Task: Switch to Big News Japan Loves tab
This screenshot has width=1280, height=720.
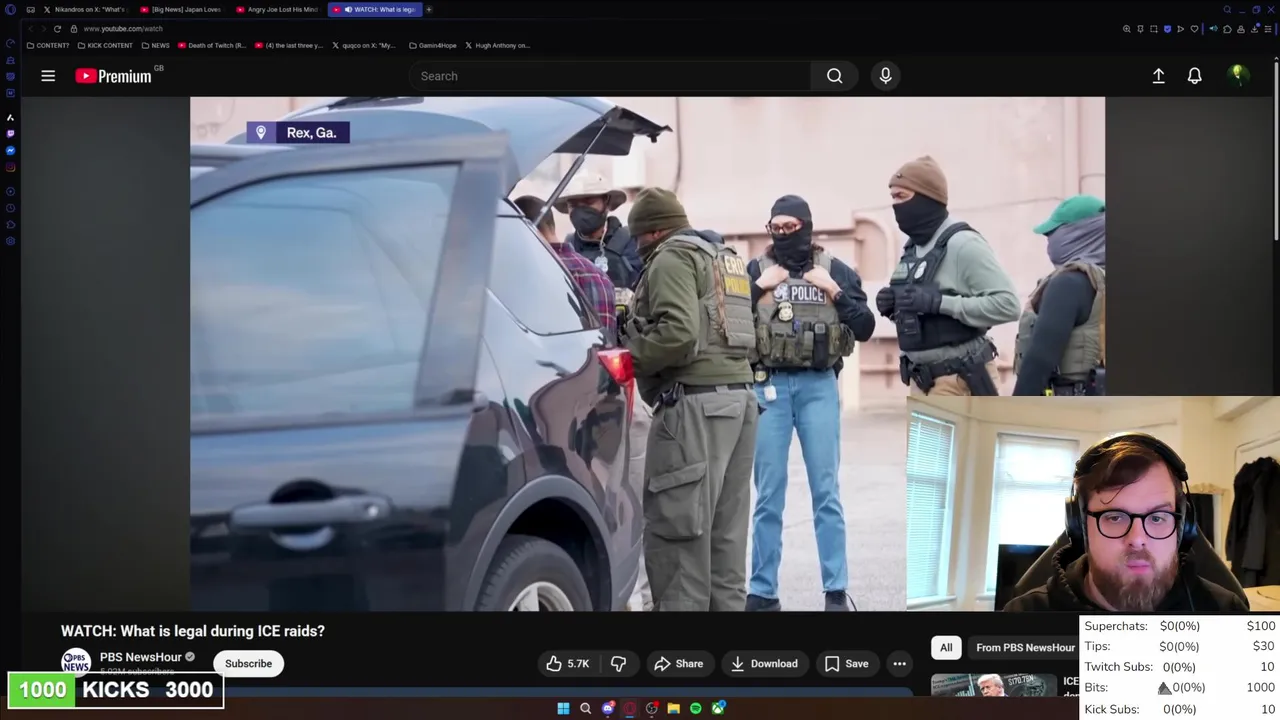Action: click(x=181, y=9)
